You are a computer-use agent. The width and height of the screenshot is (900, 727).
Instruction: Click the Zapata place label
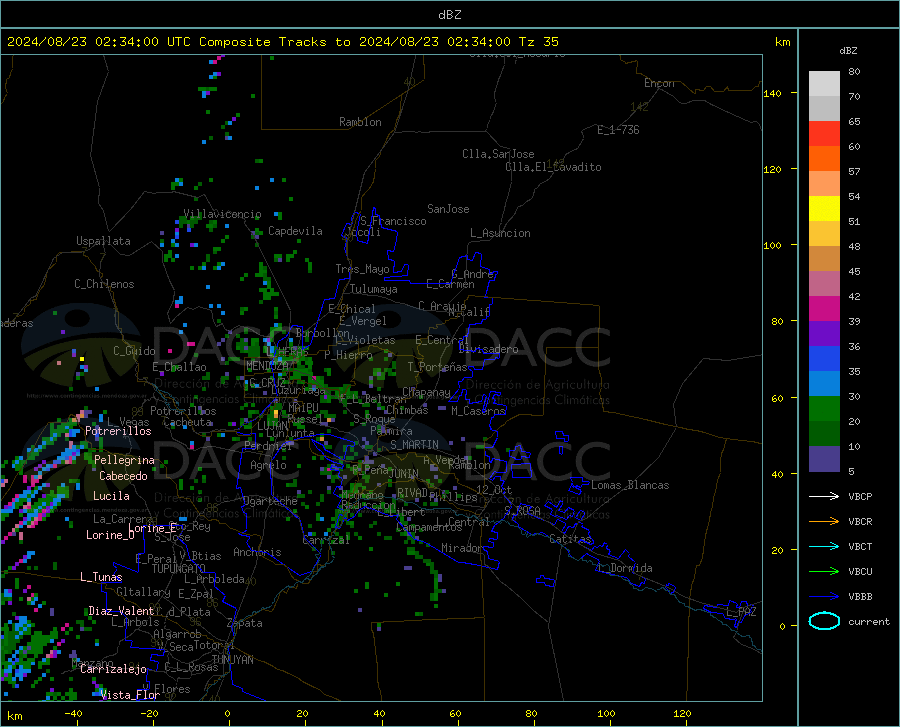click(x=245, y=623)
